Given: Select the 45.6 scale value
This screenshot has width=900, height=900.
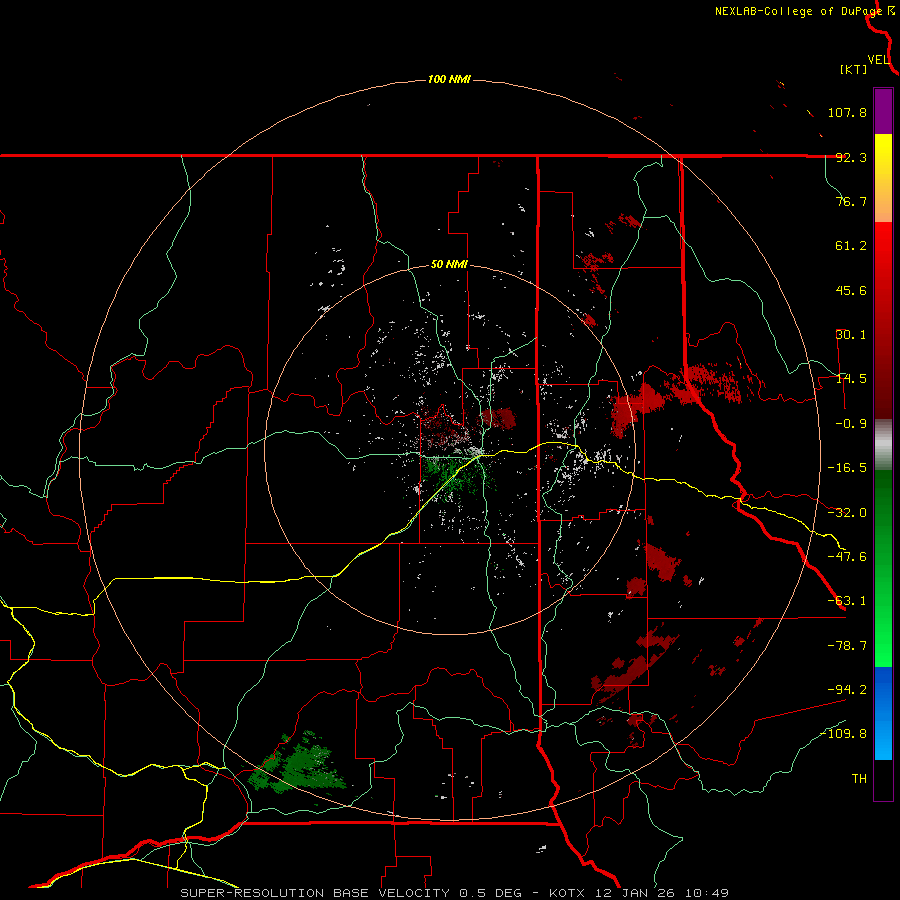Looking at the screenshot, I should coord(851,290).
